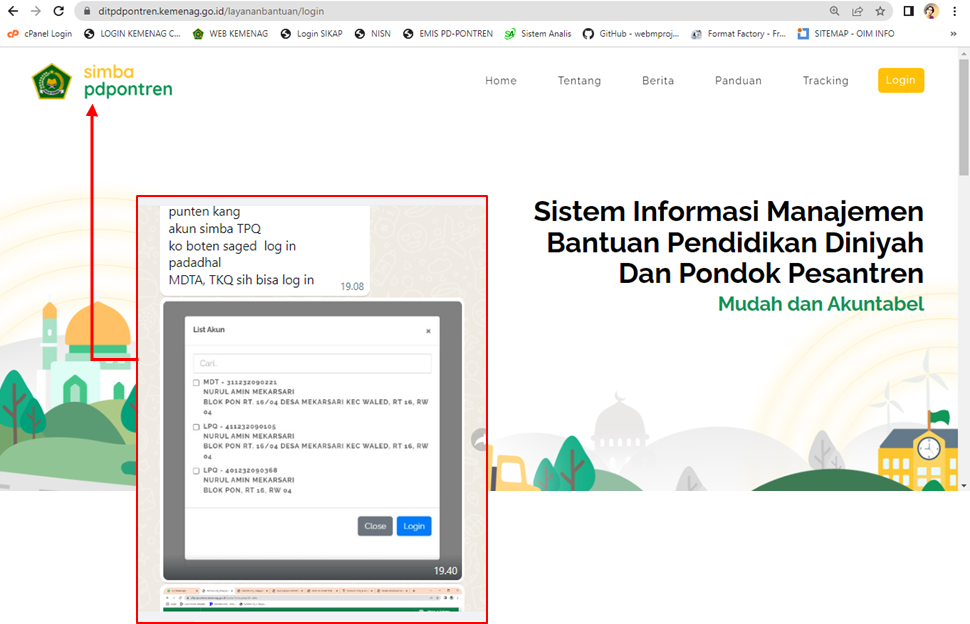Click the 'Mudah dan Akuntabel' tagline
Viewport: 970px width, 624px height.
(x=821, y=304)
